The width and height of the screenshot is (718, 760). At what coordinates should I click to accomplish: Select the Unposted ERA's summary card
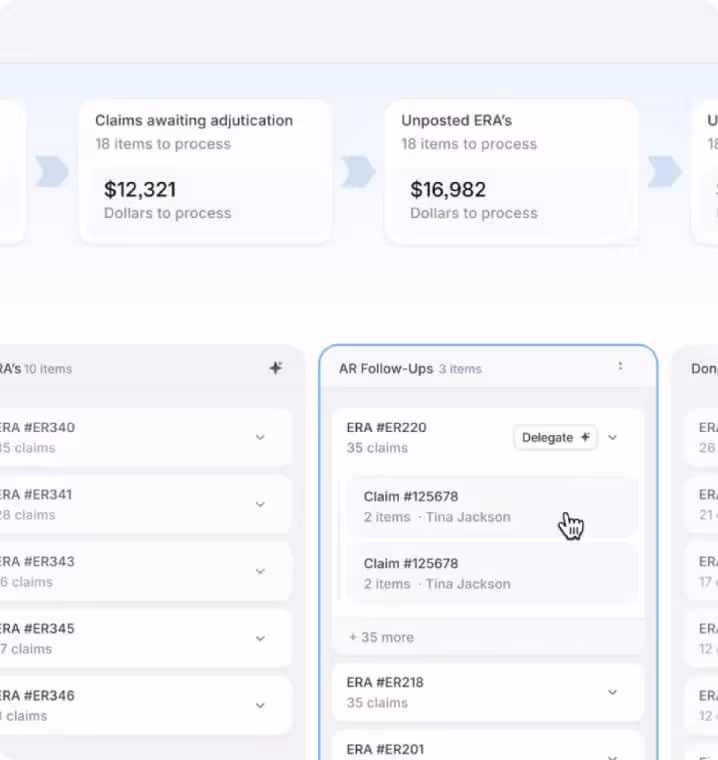(x=511, y=172)
